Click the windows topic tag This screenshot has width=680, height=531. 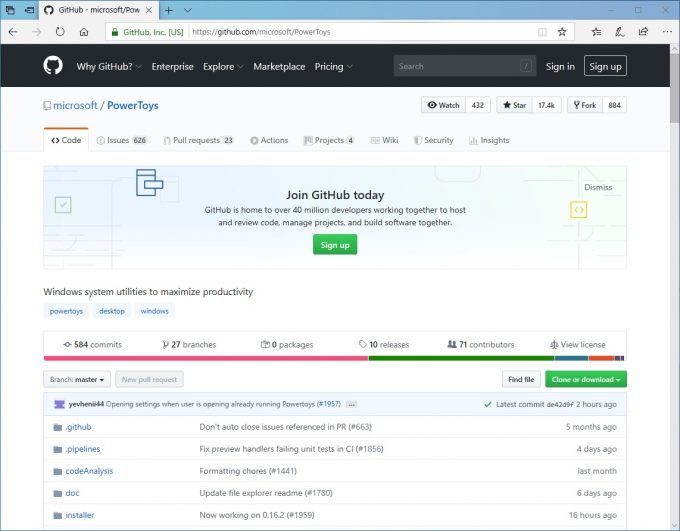tap(154, 311)
